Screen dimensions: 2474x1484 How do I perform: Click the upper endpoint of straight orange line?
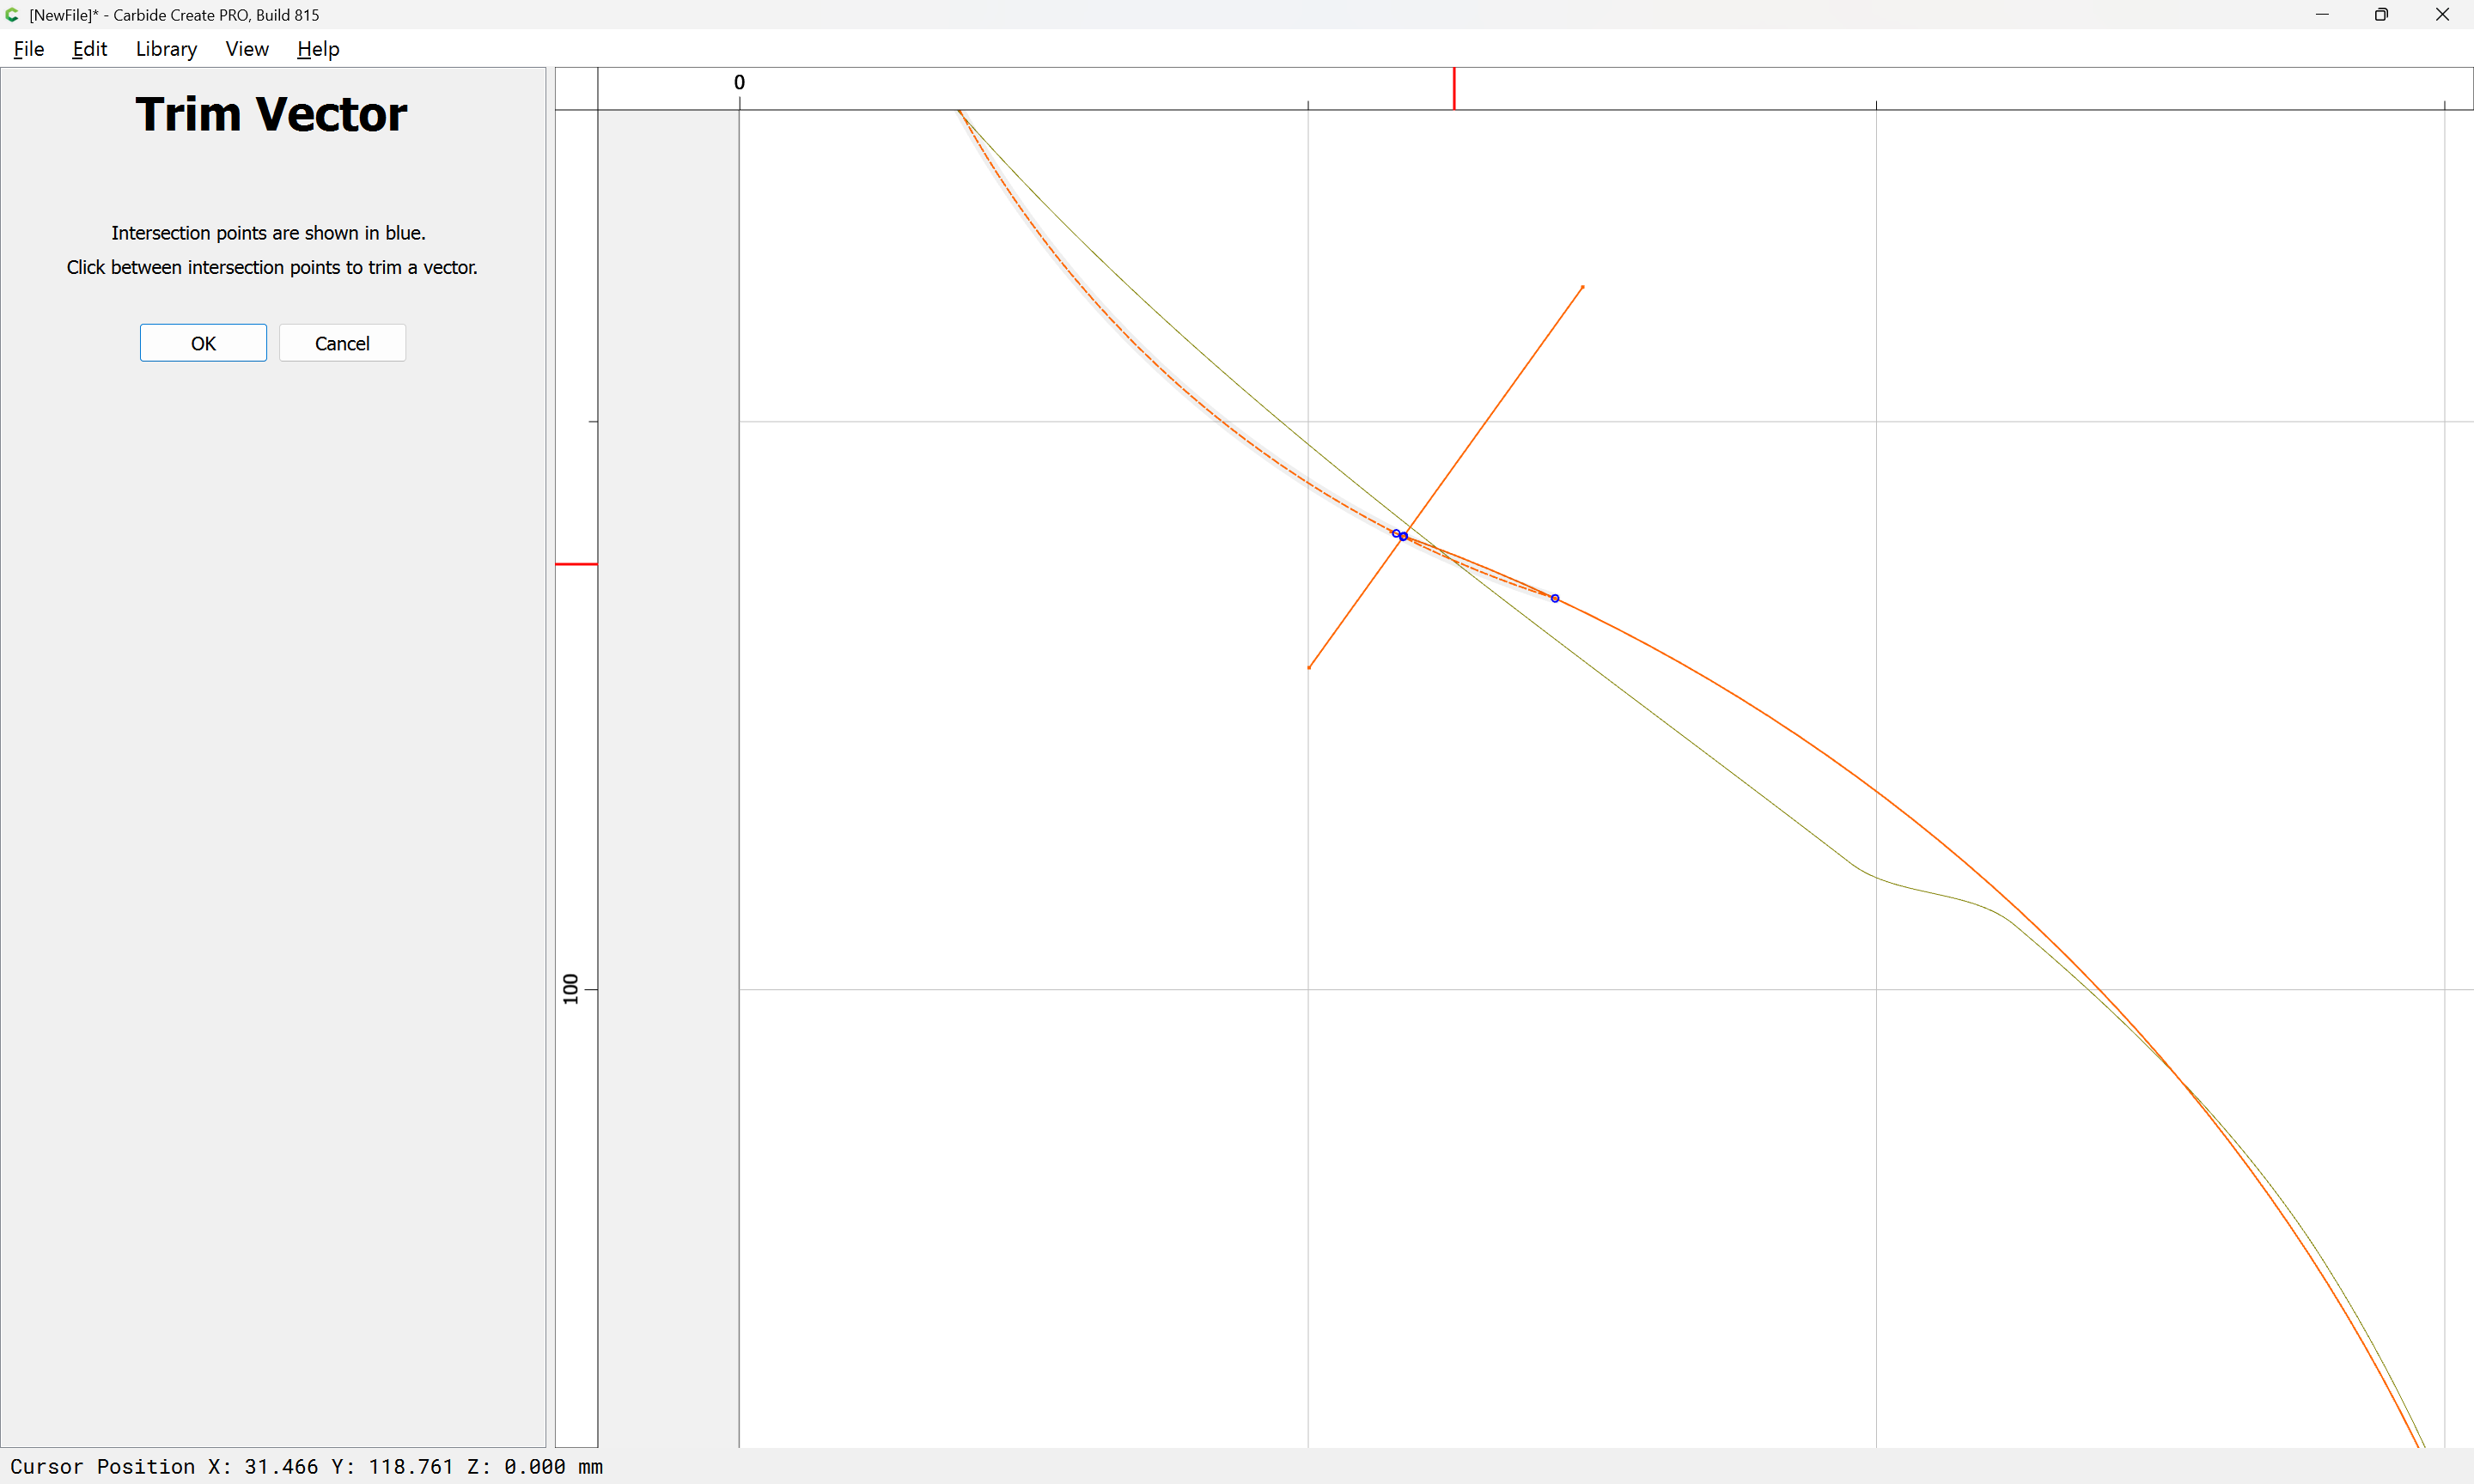point(1582,288)
